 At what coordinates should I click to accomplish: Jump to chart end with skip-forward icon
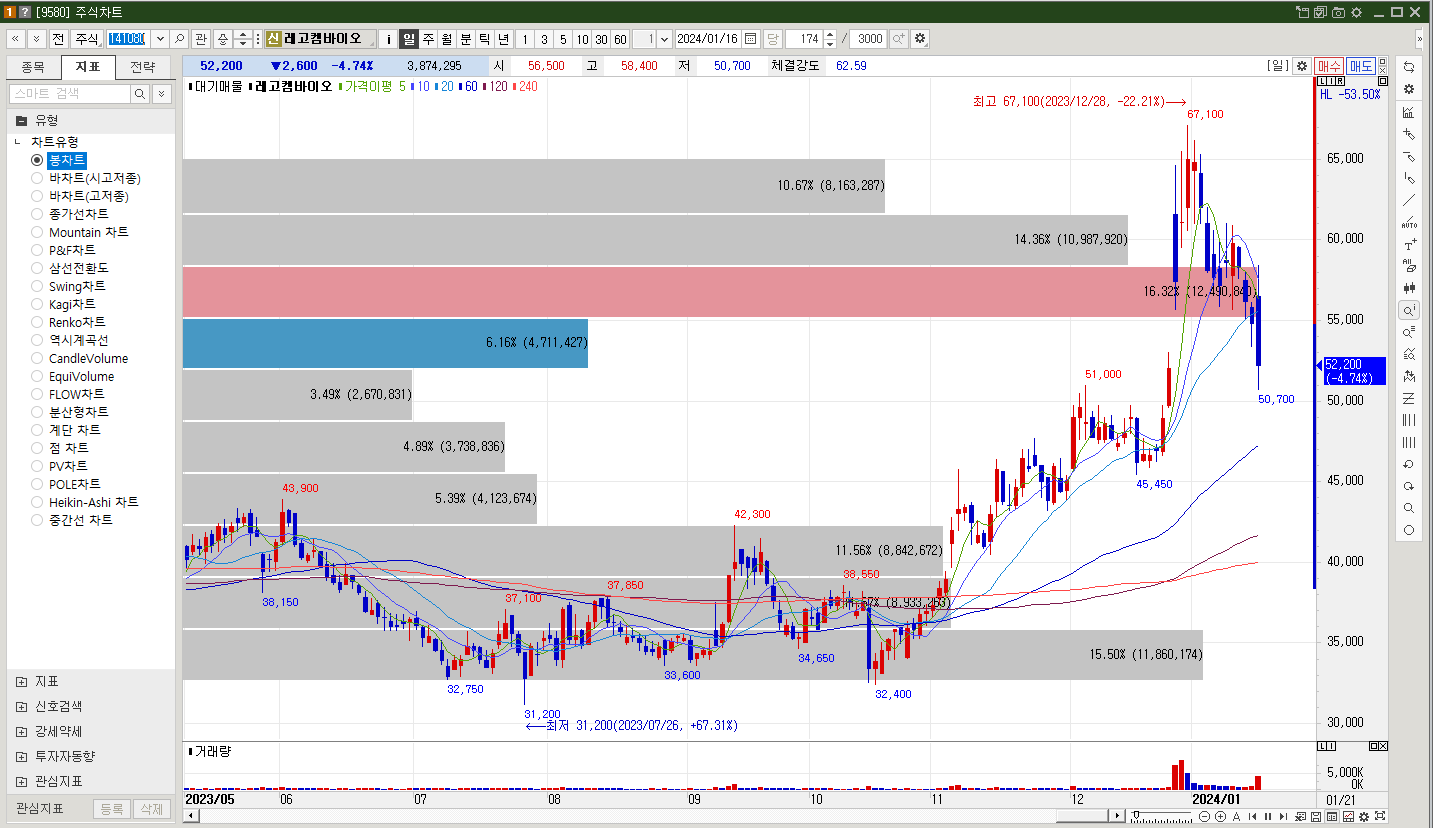pos(1284,817)
